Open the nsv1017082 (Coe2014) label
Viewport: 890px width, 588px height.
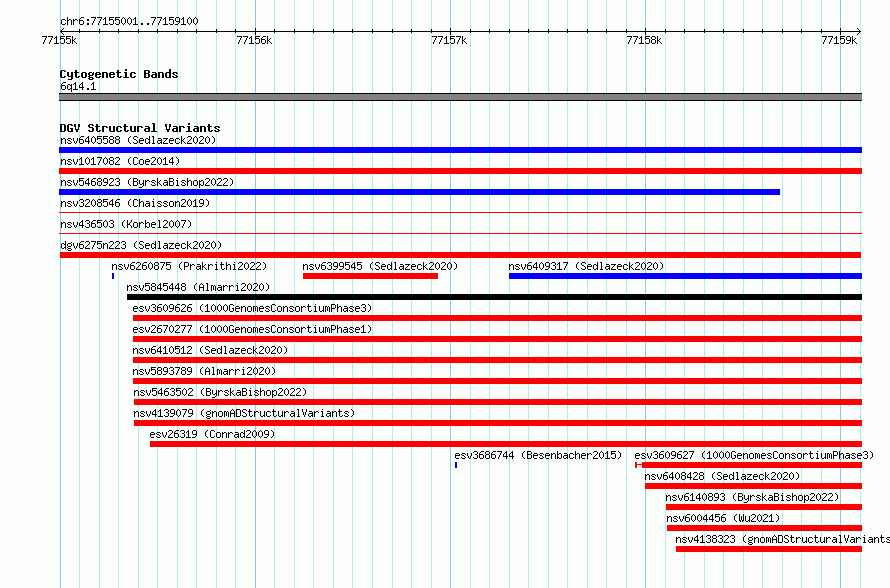[x=120, y=161]
